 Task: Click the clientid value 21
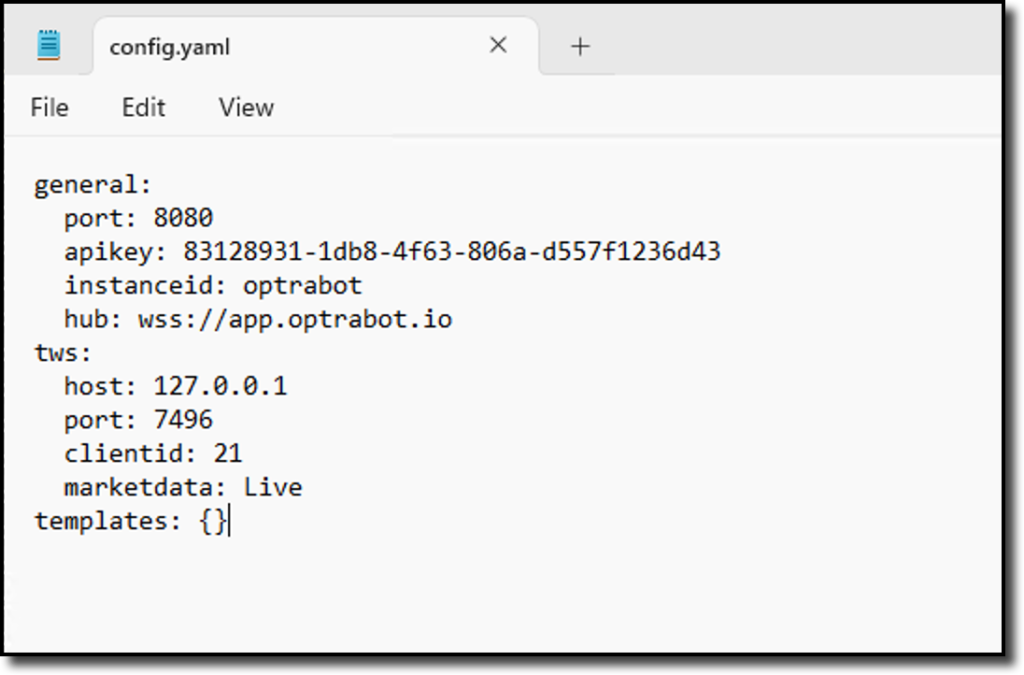coord(228,453)
